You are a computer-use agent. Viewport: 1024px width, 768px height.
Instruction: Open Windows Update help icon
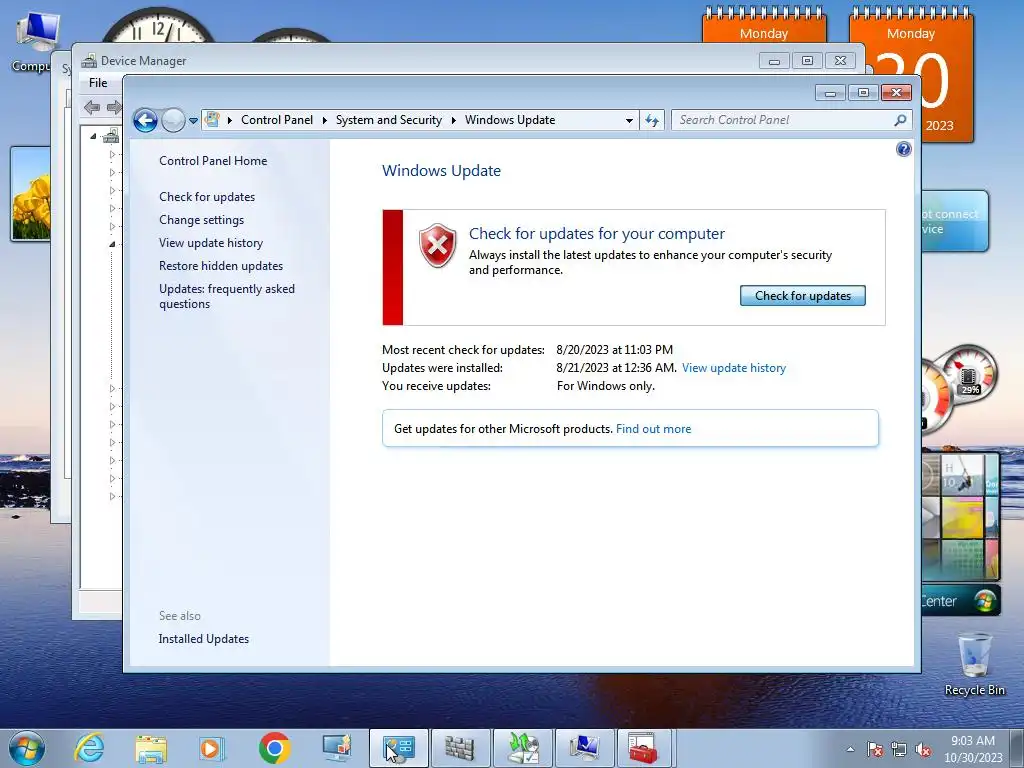click(903, 150)
